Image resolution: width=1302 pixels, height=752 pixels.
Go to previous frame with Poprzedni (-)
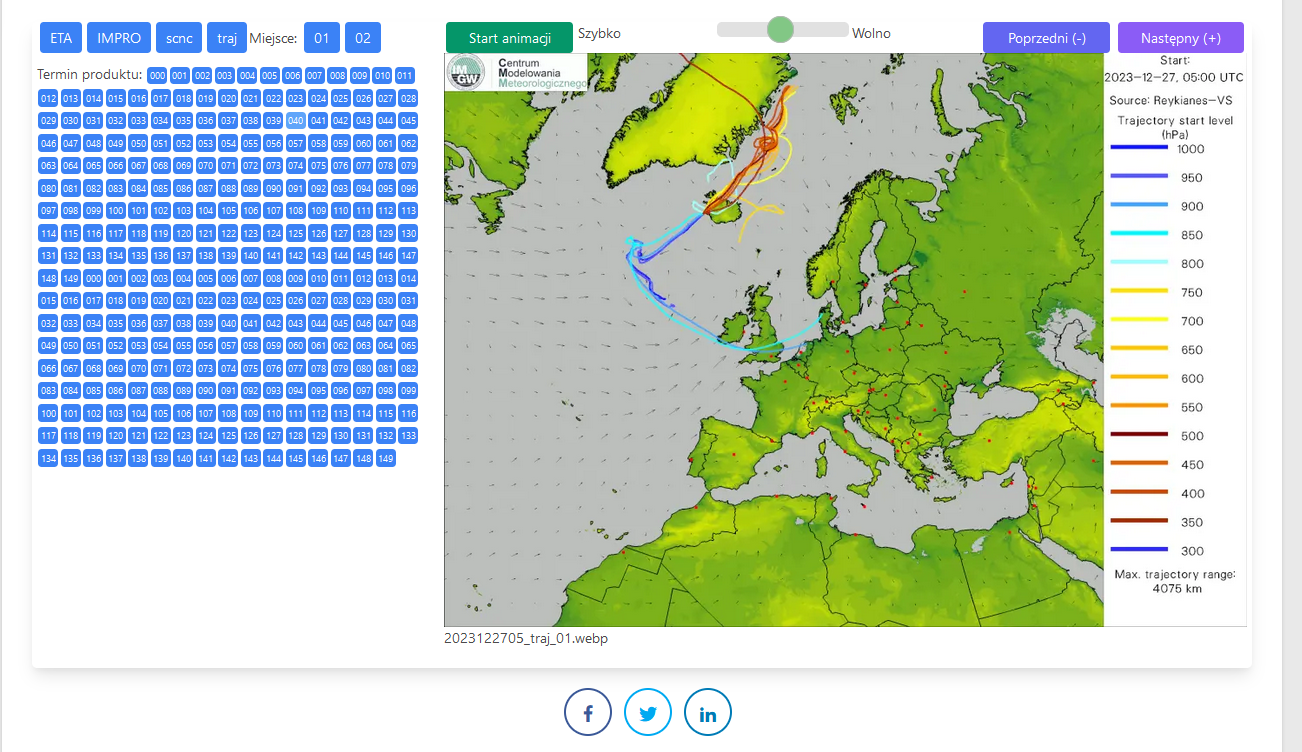point(1046,38)
